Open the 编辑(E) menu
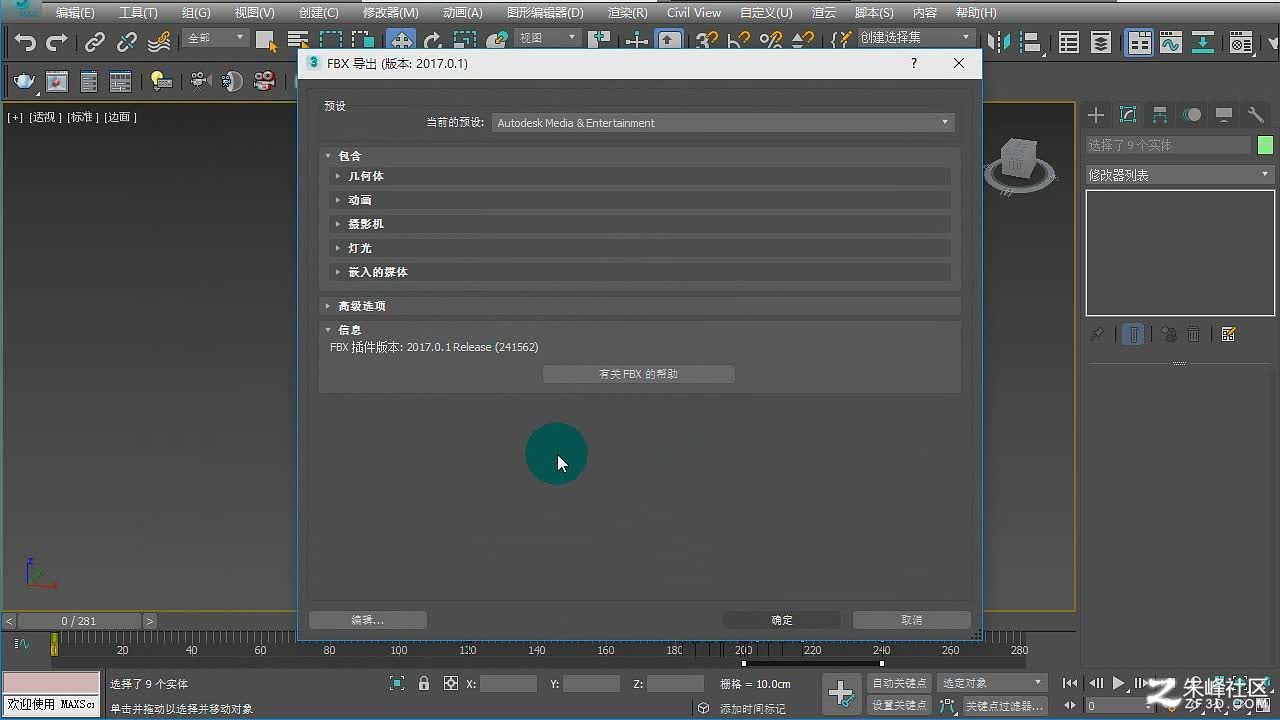The width and height of the screenshot is (1280, 720). (75, 13)
